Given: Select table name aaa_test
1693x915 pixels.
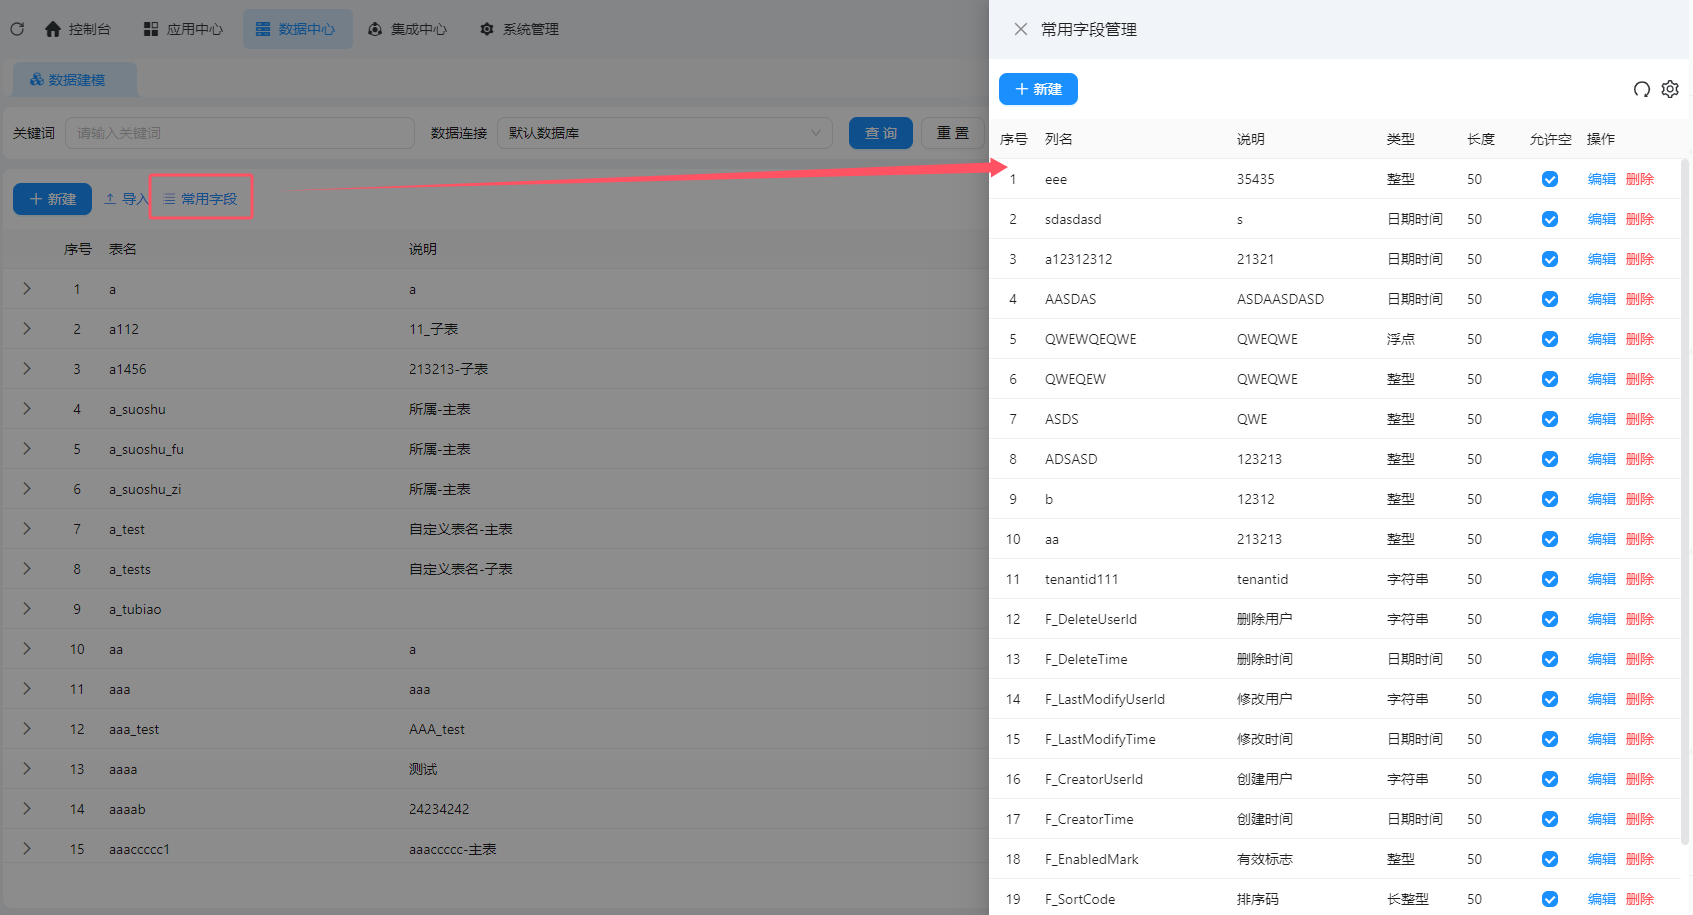Looking at the screenshot, I should tap(134, 729).
